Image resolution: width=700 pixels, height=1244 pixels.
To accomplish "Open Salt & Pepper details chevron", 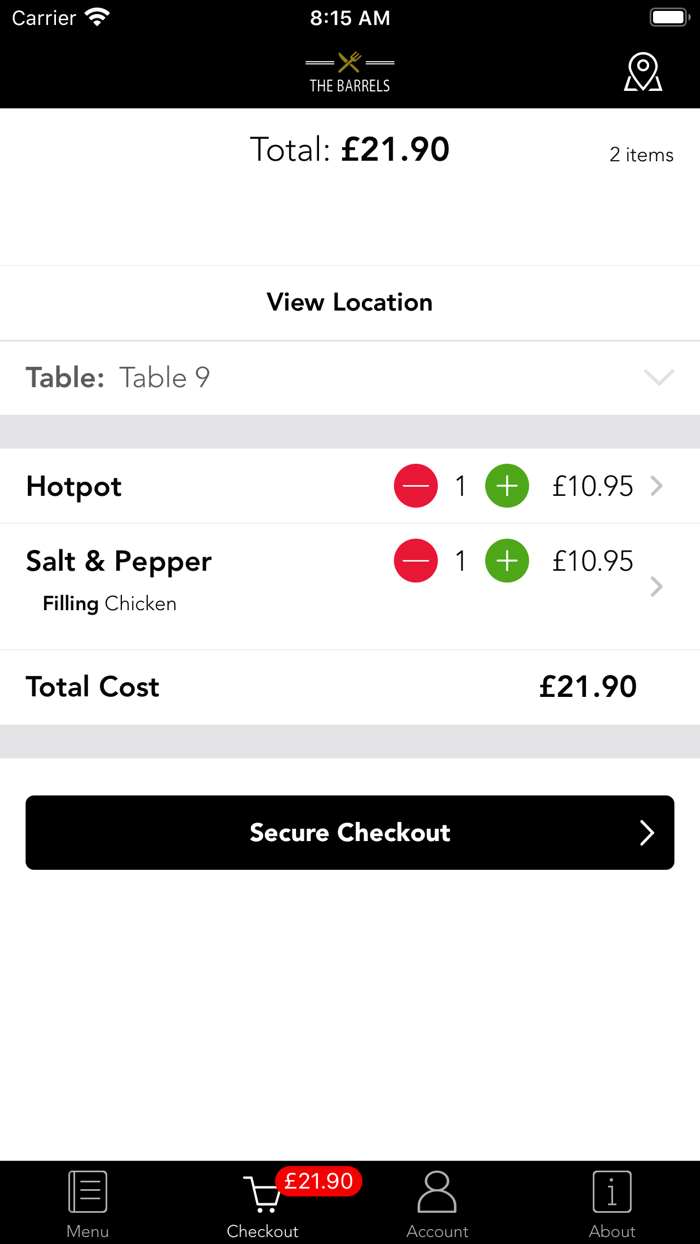I will coord(657,587).
